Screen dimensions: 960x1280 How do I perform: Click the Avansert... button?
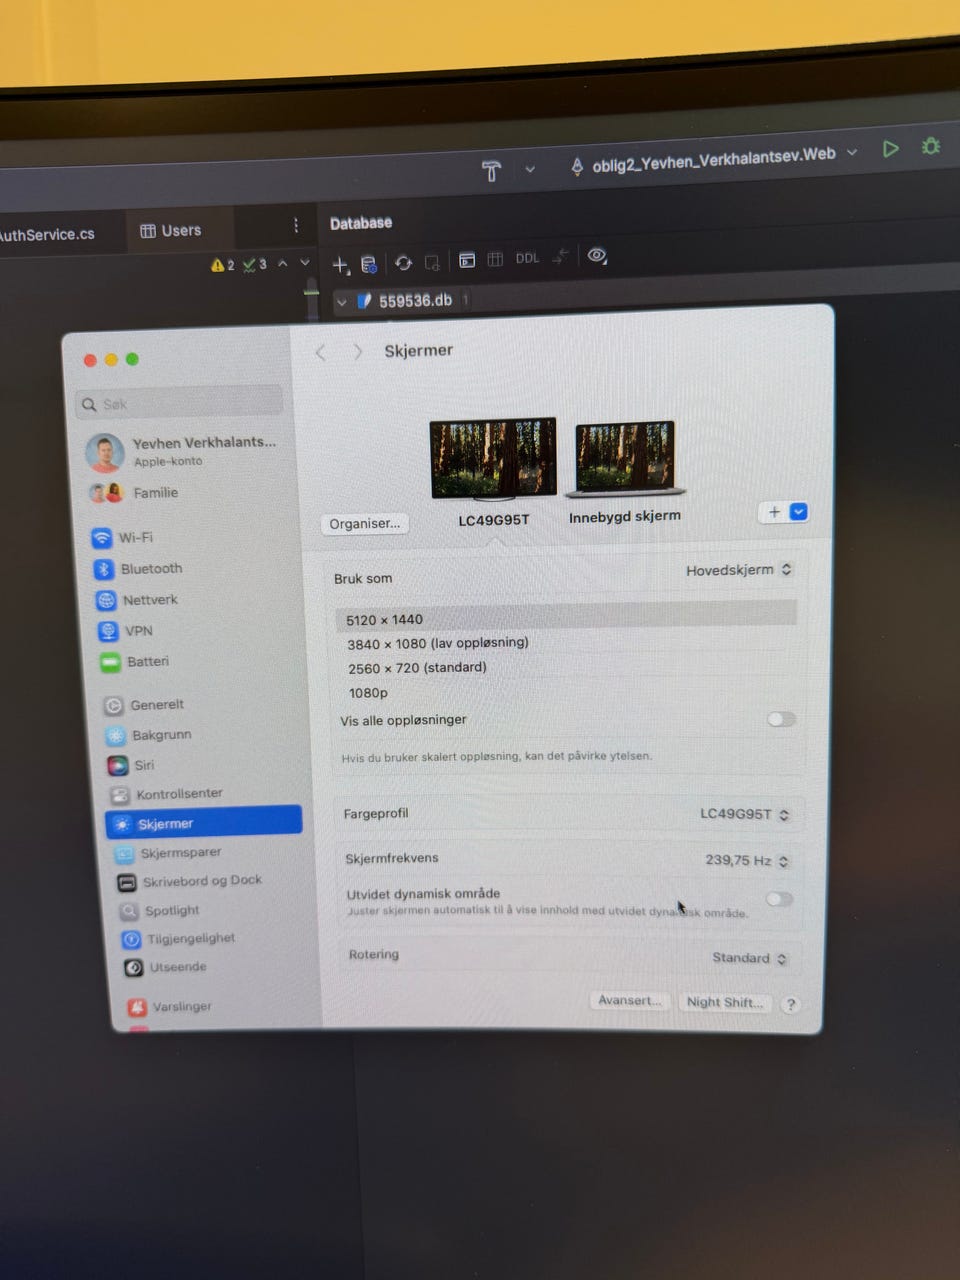click(629, 1000)
